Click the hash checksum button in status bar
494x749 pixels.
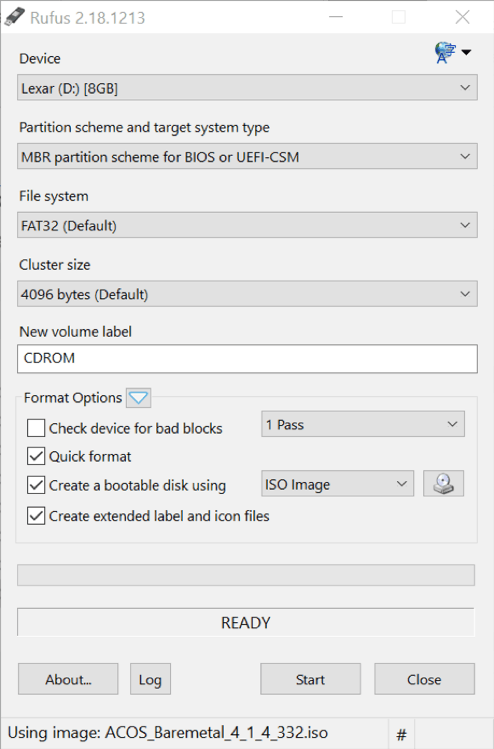click(402, 734)
